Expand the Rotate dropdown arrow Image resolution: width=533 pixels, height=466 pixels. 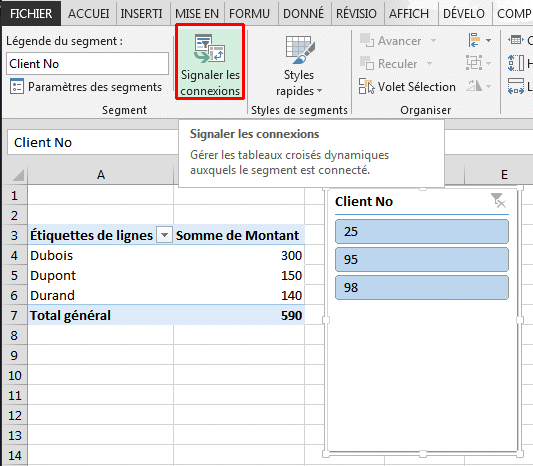point(488,86)
